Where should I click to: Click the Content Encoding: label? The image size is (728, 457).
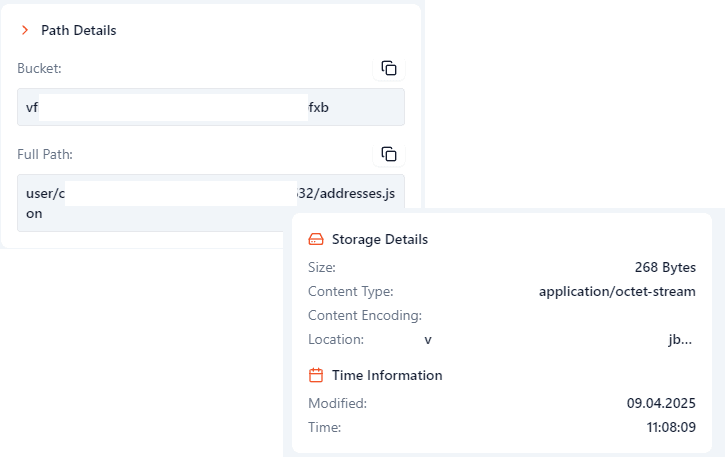[x=365, y=315]
